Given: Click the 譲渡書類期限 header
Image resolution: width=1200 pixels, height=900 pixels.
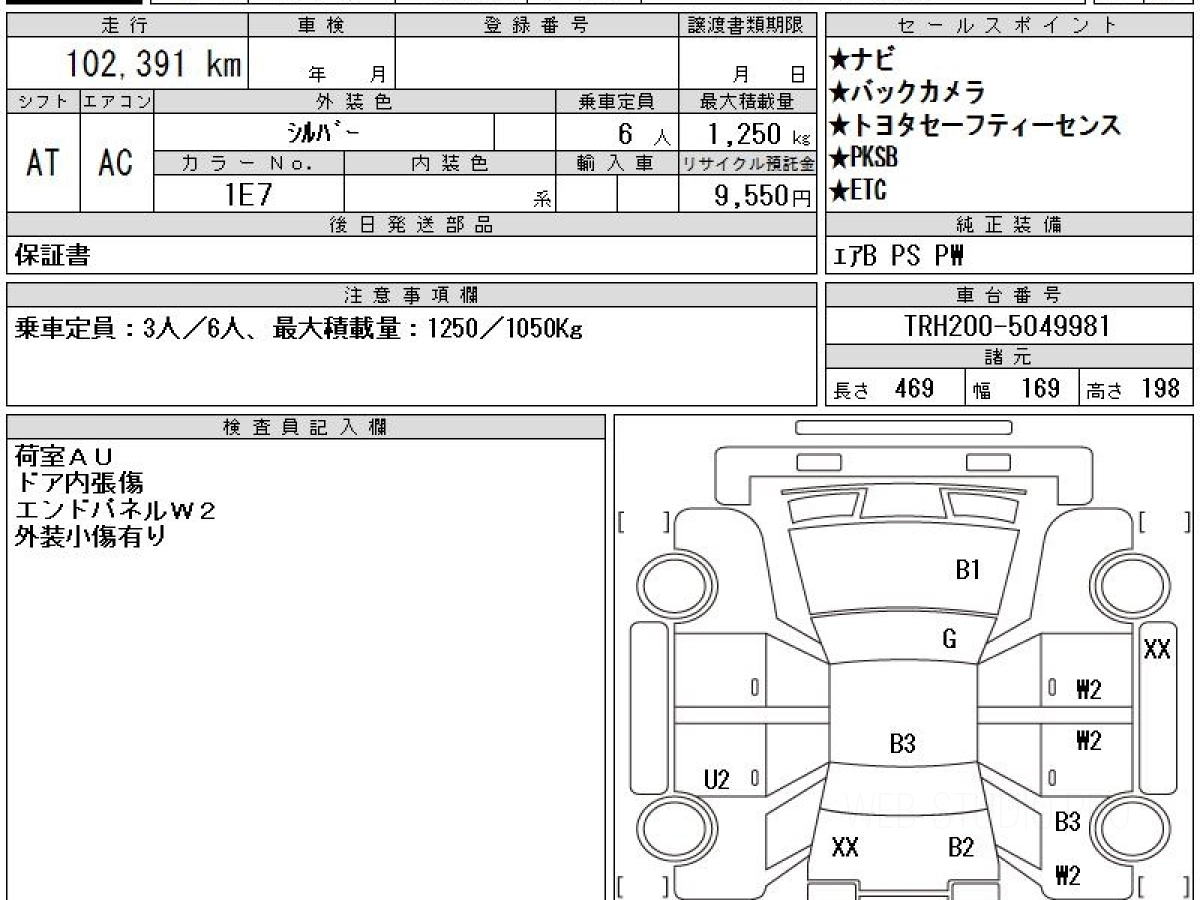Looking at the screenshot, I should point(747,26).
